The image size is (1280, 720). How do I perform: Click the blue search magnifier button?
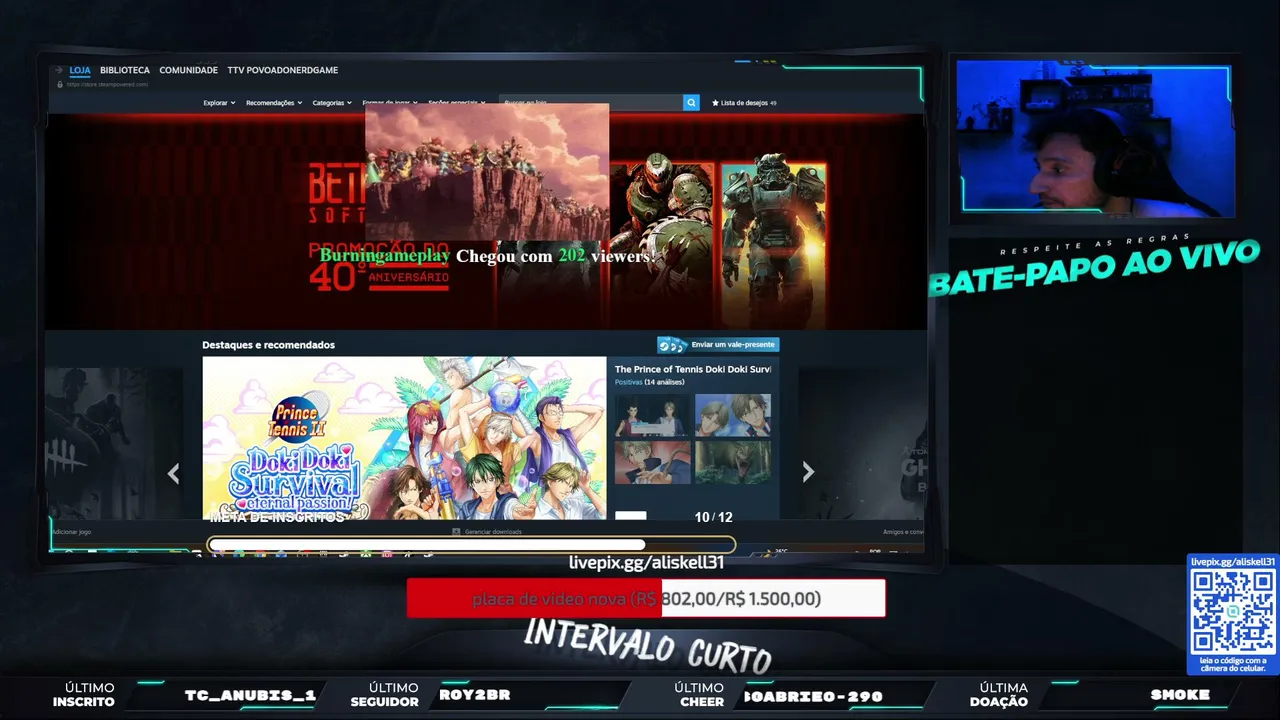pos(691,102)
